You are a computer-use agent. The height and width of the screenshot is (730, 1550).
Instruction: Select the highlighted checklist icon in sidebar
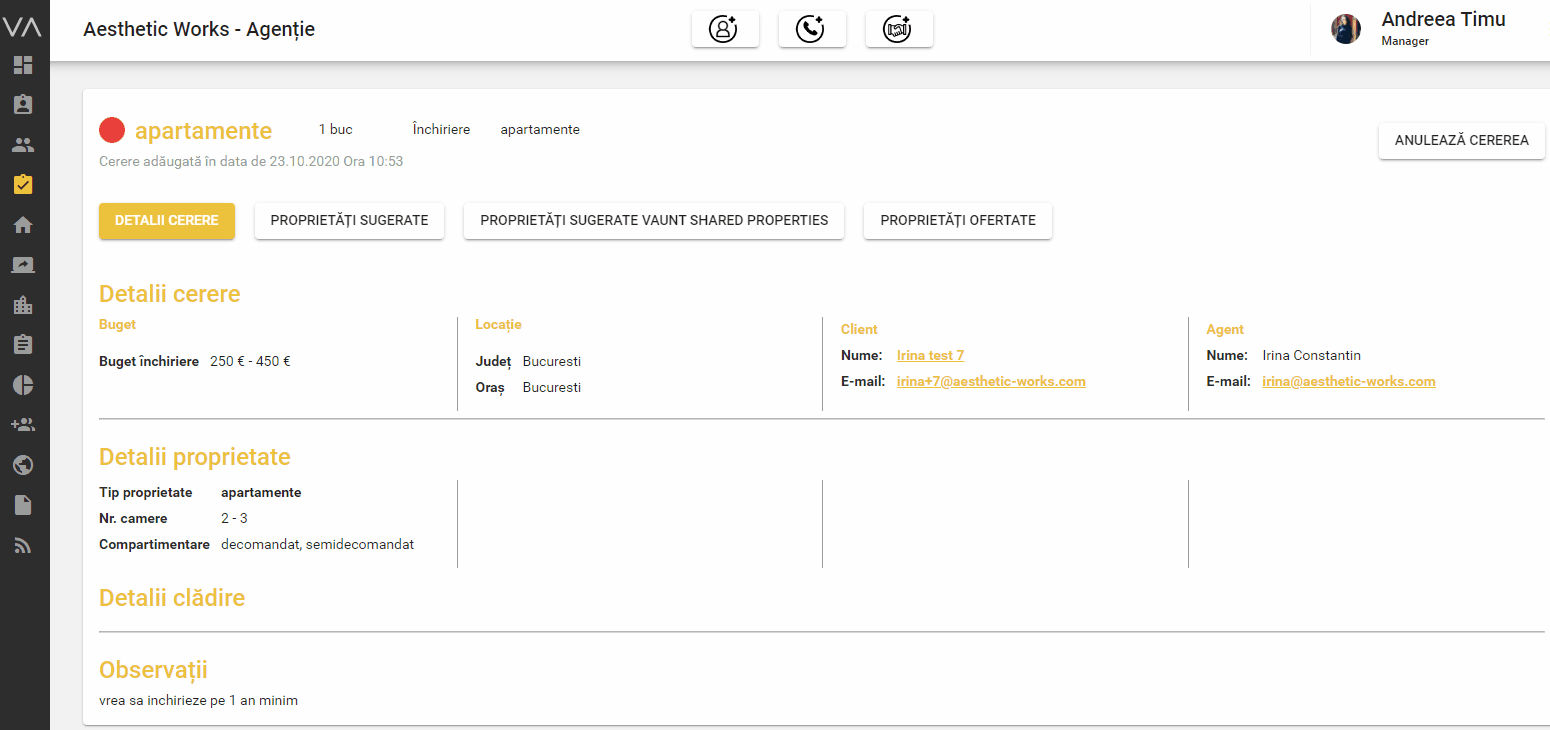tap(23, 185)
